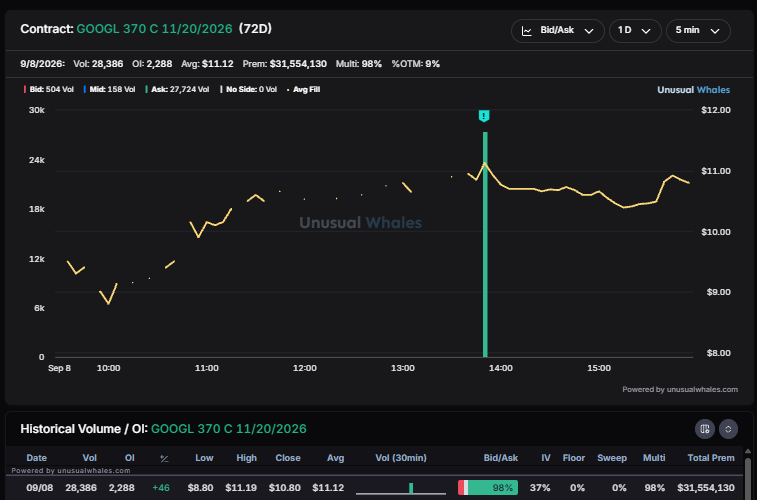This screenshot has width=757, height=500.
Task: Click Unusual Whales logo at chart top right
Action: point(693,90)
